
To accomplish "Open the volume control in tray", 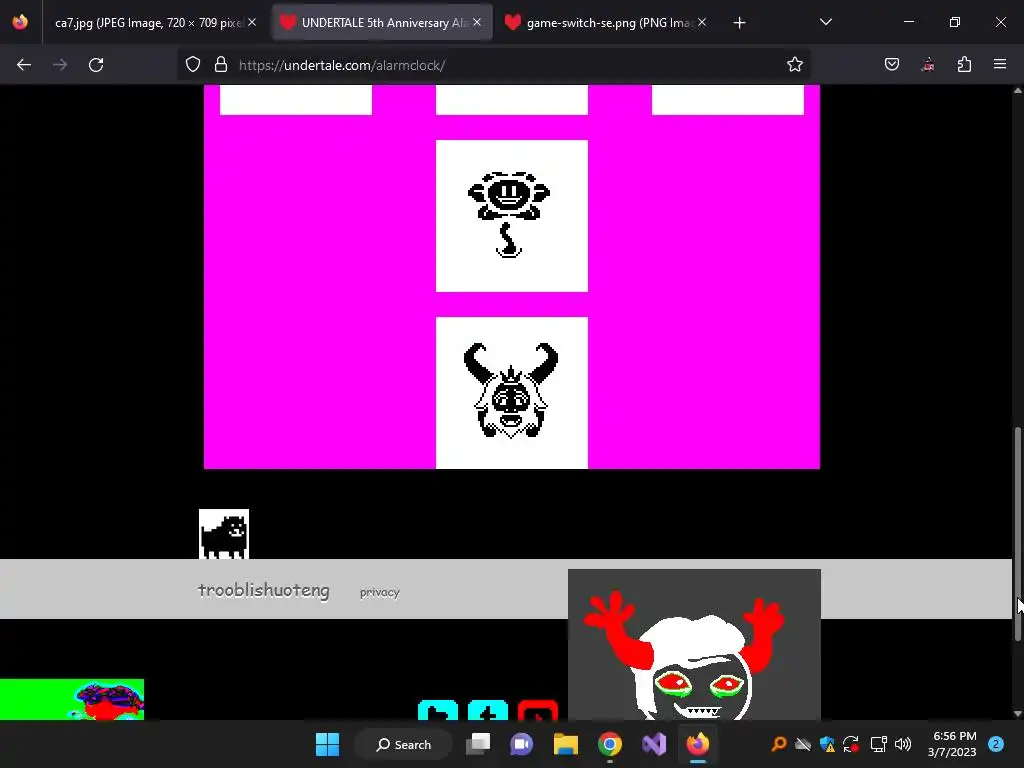I will coord(903,744).
